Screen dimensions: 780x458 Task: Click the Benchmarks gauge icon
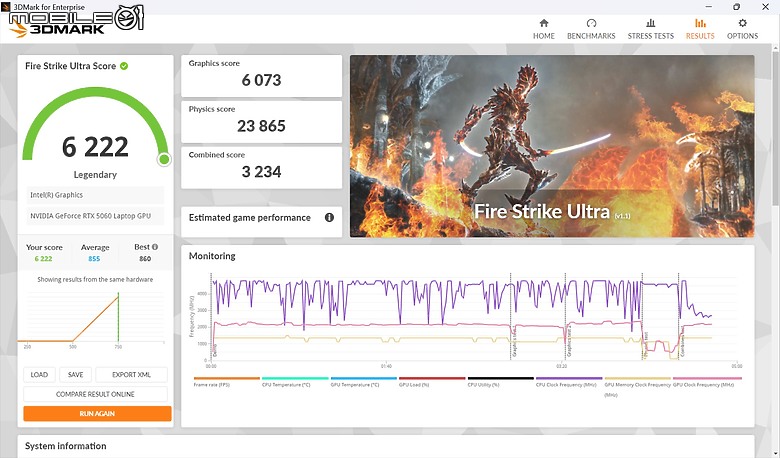pos(591,23)
